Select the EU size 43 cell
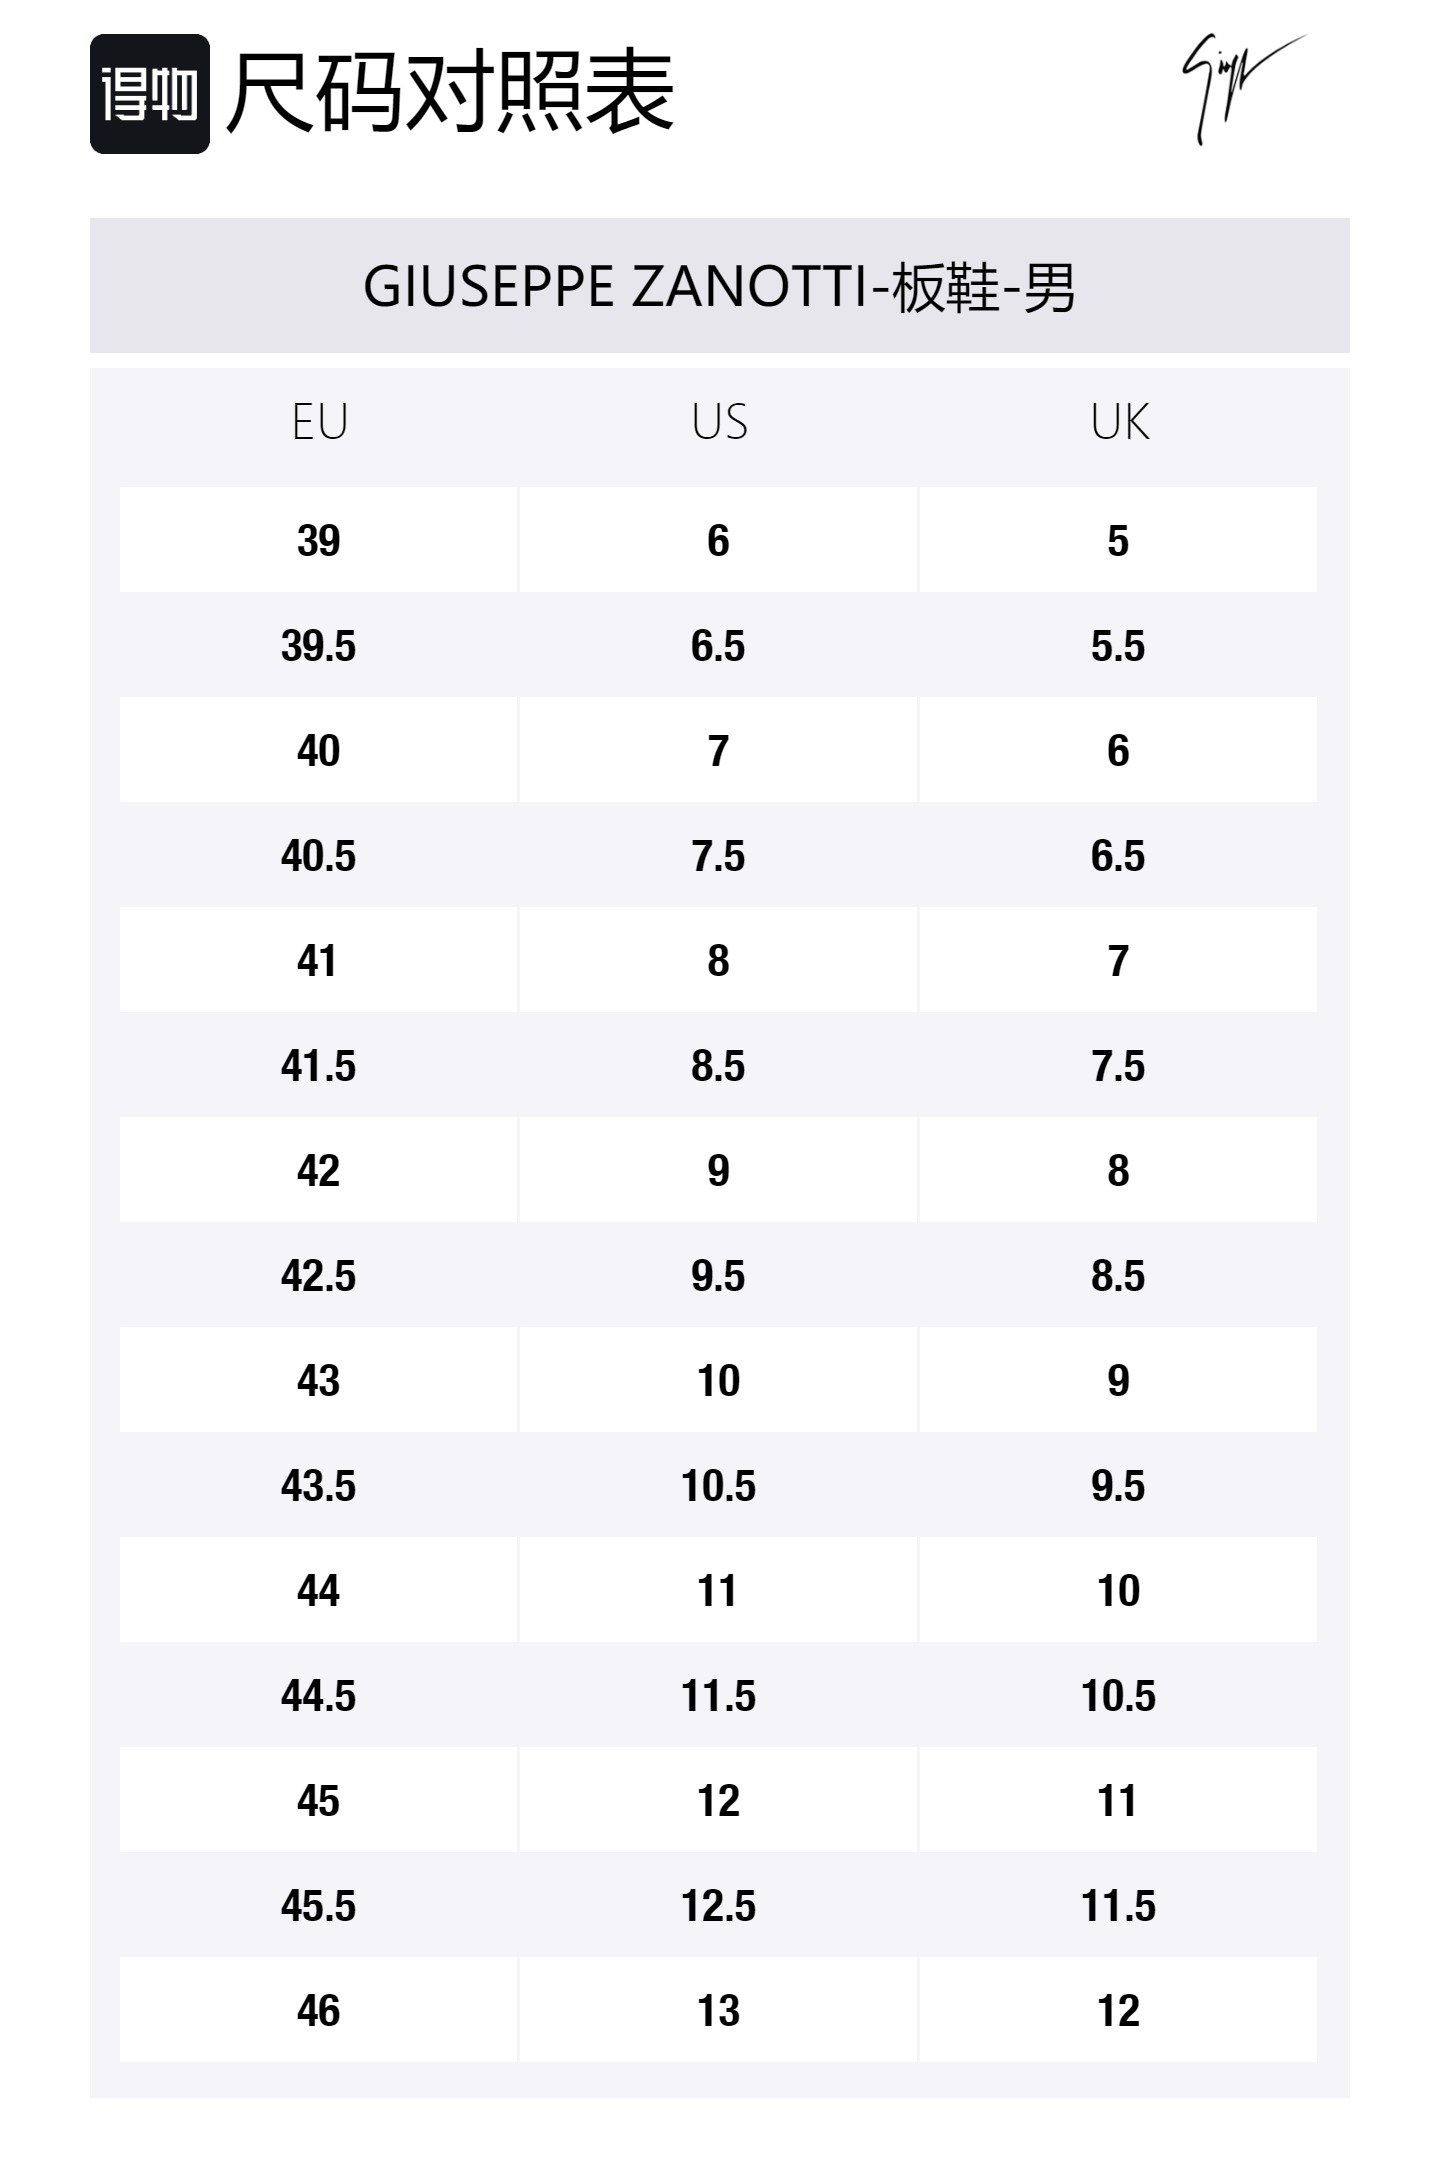 tap(319, 1380)
